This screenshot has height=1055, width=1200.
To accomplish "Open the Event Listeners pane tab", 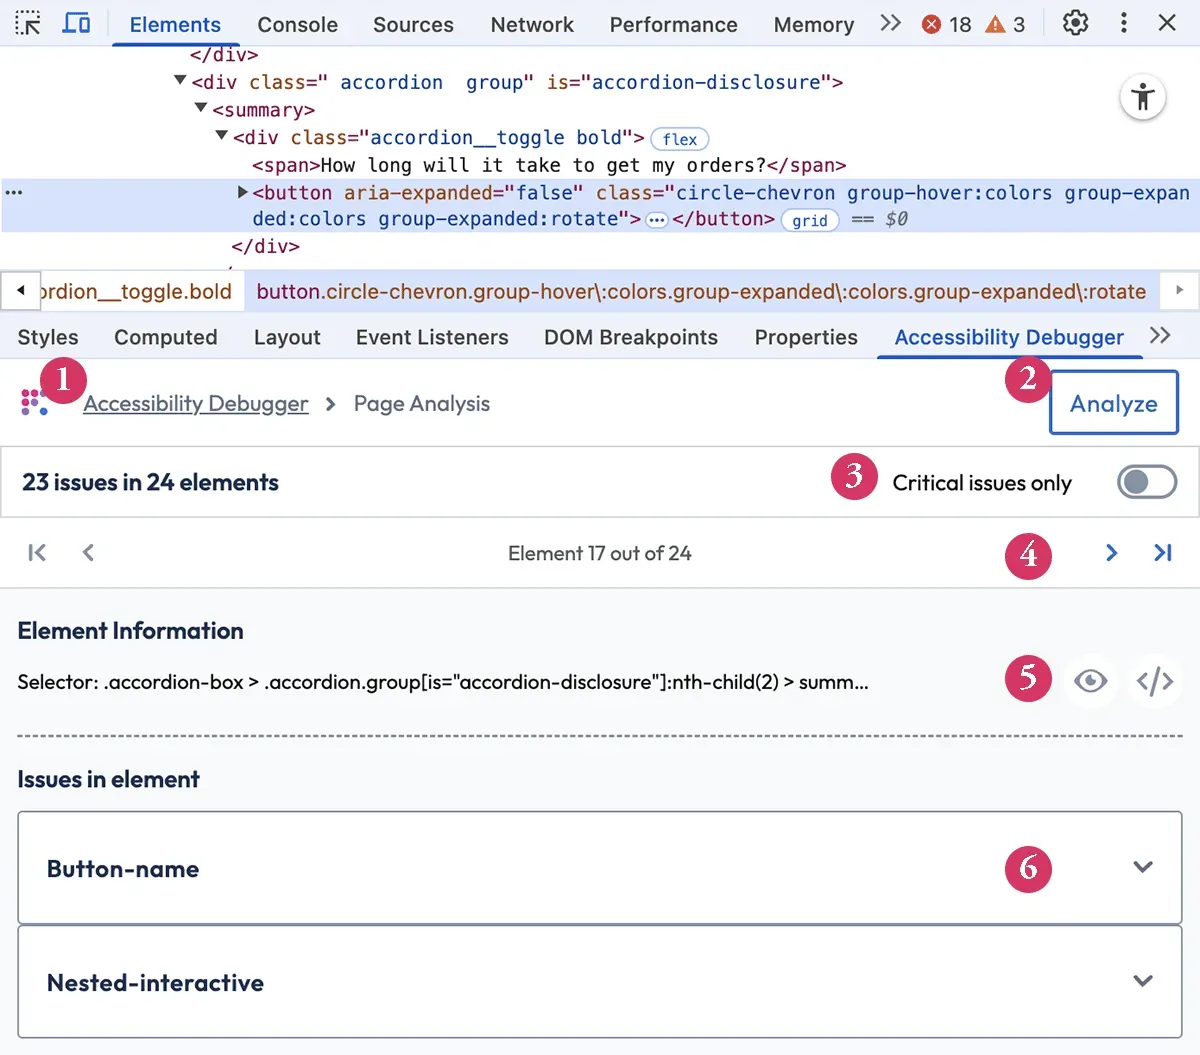I will tap(432, 337).
